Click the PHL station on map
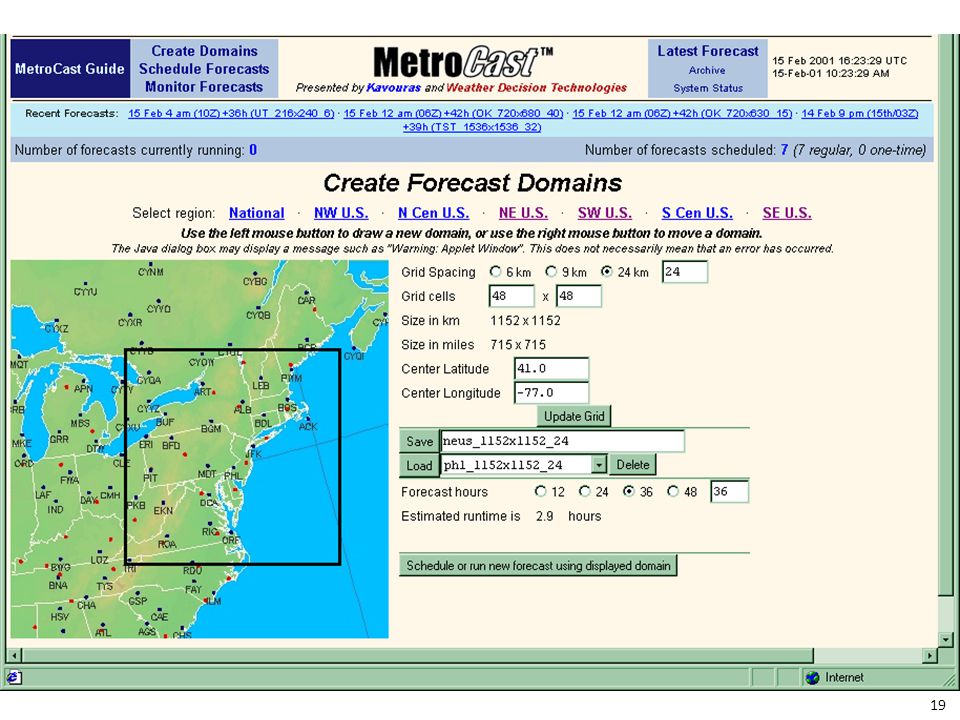This screenshot has height=720, width=960. coord(233,476)
